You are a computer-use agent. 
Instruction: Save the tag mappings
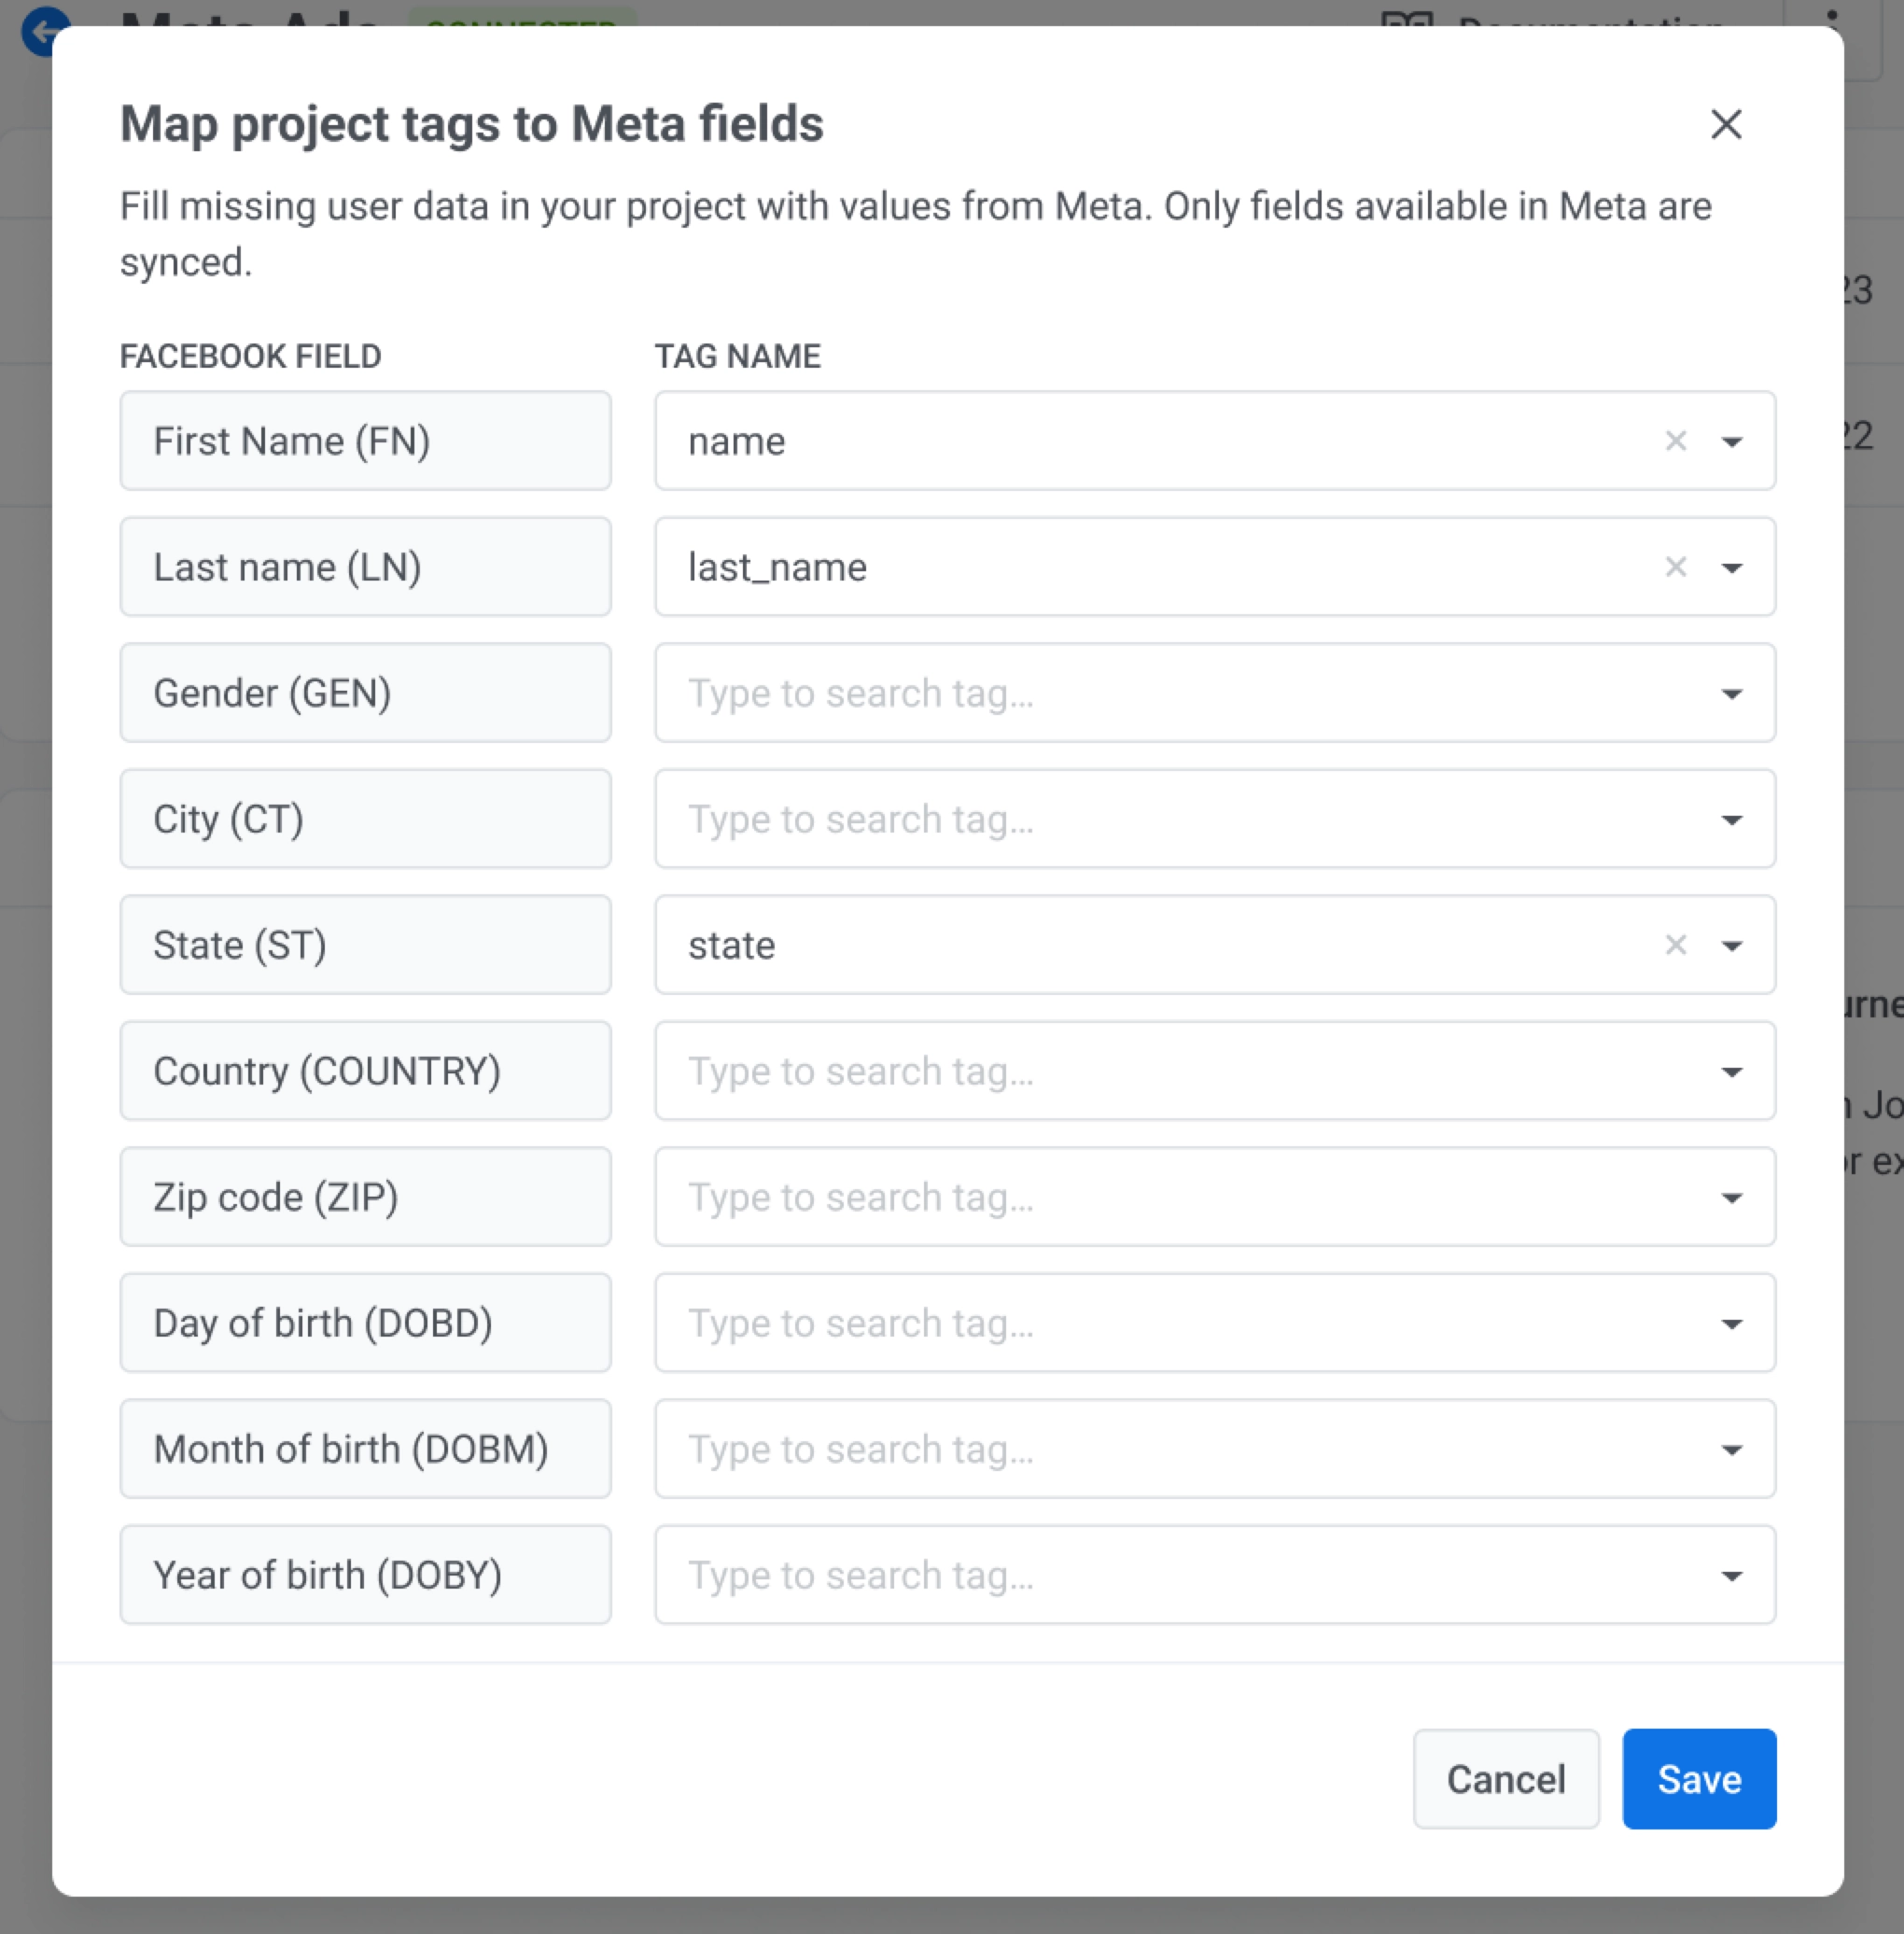pyautogui.click(x=1699, y=1779)
